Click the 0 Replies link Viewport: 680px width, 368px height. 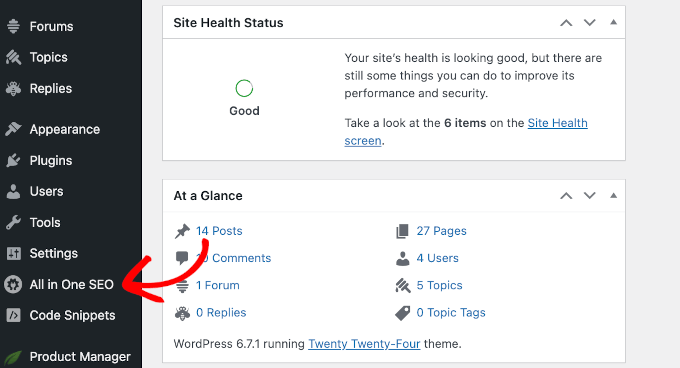[221, 313]
